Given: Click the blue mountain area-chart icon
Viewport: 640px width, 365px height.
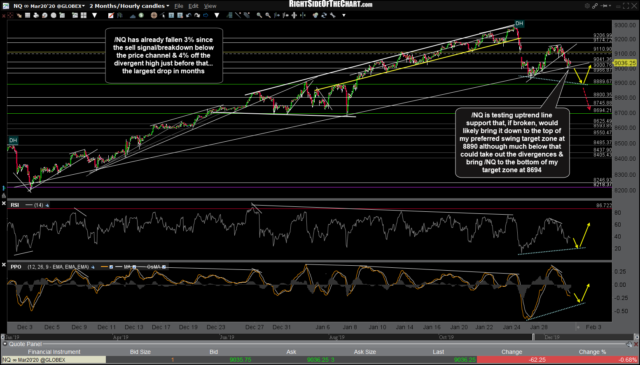Looking at the screenshot, I should (x=133, y=15).
